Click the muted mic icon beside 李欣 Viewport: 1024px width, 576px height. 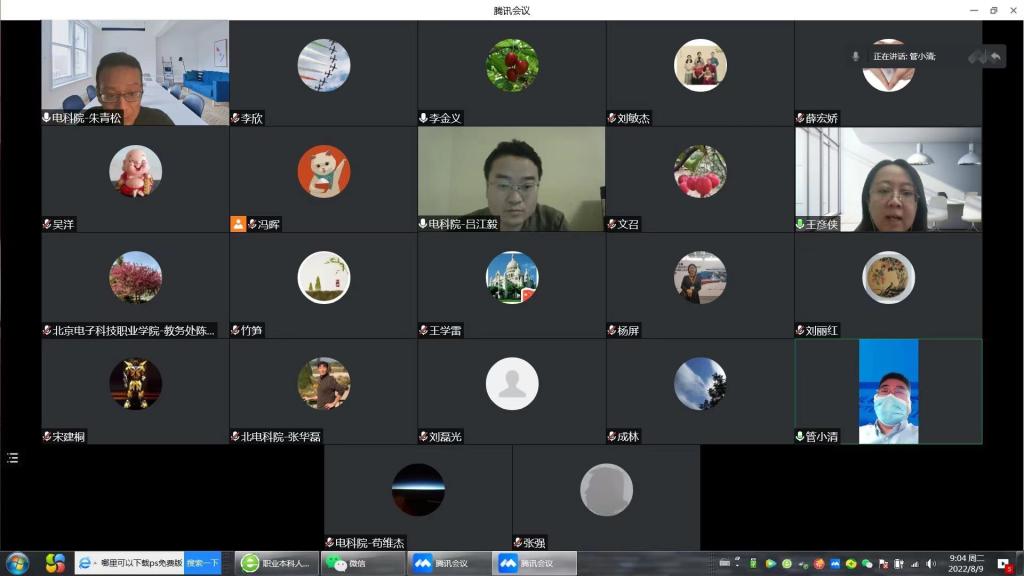(236, 118)
